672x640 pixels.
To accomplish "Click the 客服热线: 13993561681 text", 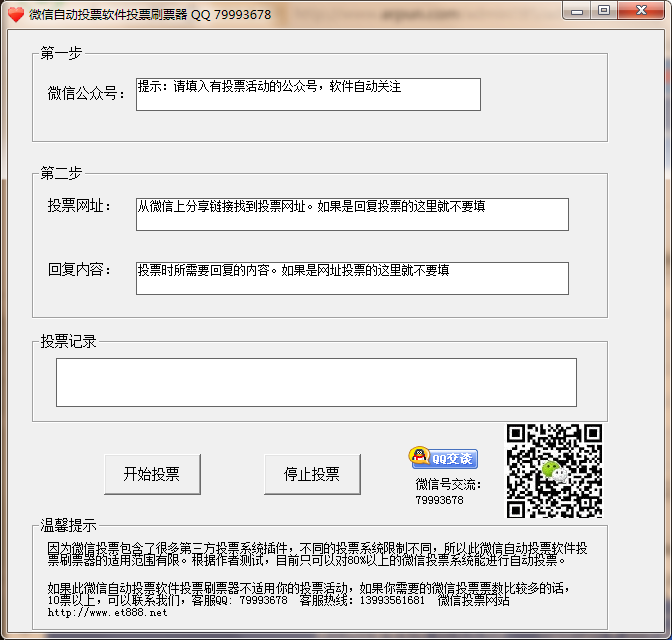I will pos(362,600).
